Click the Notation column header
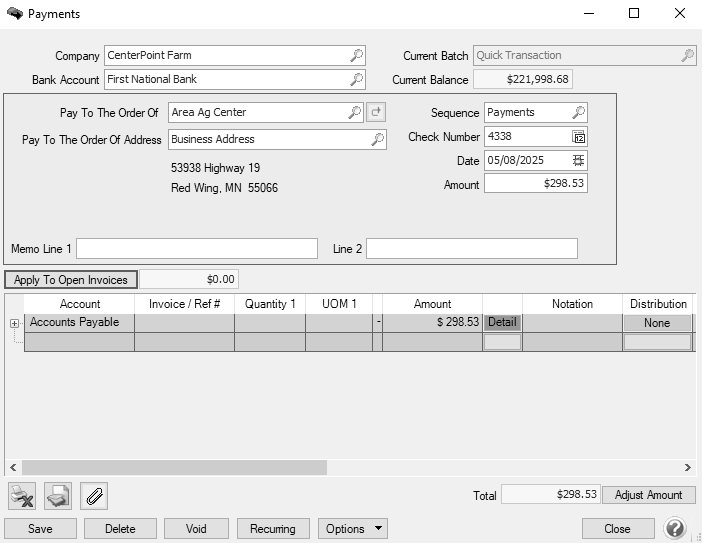 [572, 304]
